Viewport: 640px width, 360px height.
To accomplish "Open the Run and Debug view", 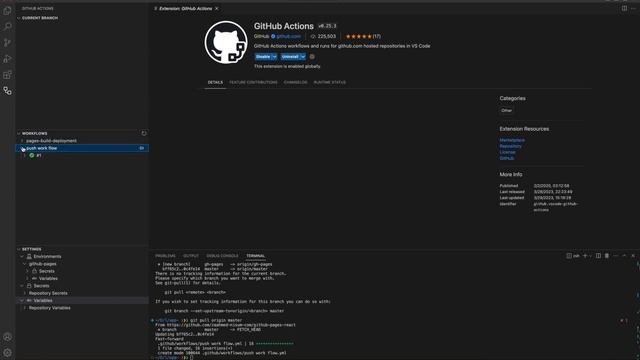I will 7,59.
